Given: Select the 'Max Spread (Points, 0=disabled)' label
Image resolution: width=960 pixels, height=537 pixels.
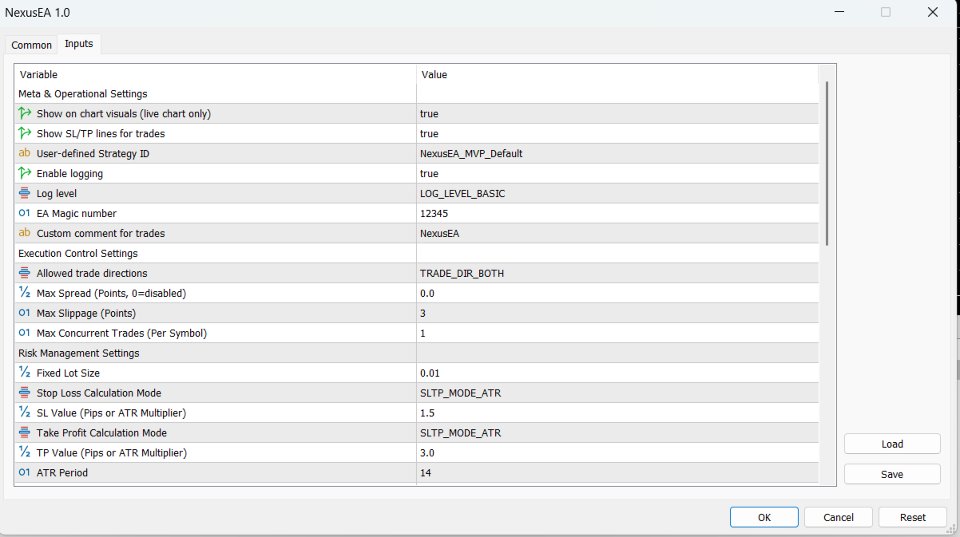Looking at the screenshot, I should click(x=111, y=293).
